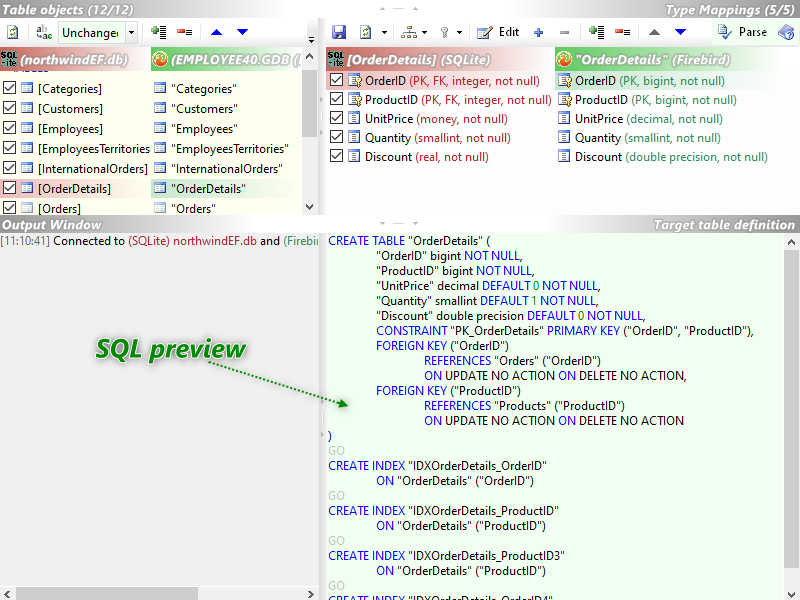
Task: Click SQLite icon beside [OrderDetails] header
Action: [x=336, y=60]
